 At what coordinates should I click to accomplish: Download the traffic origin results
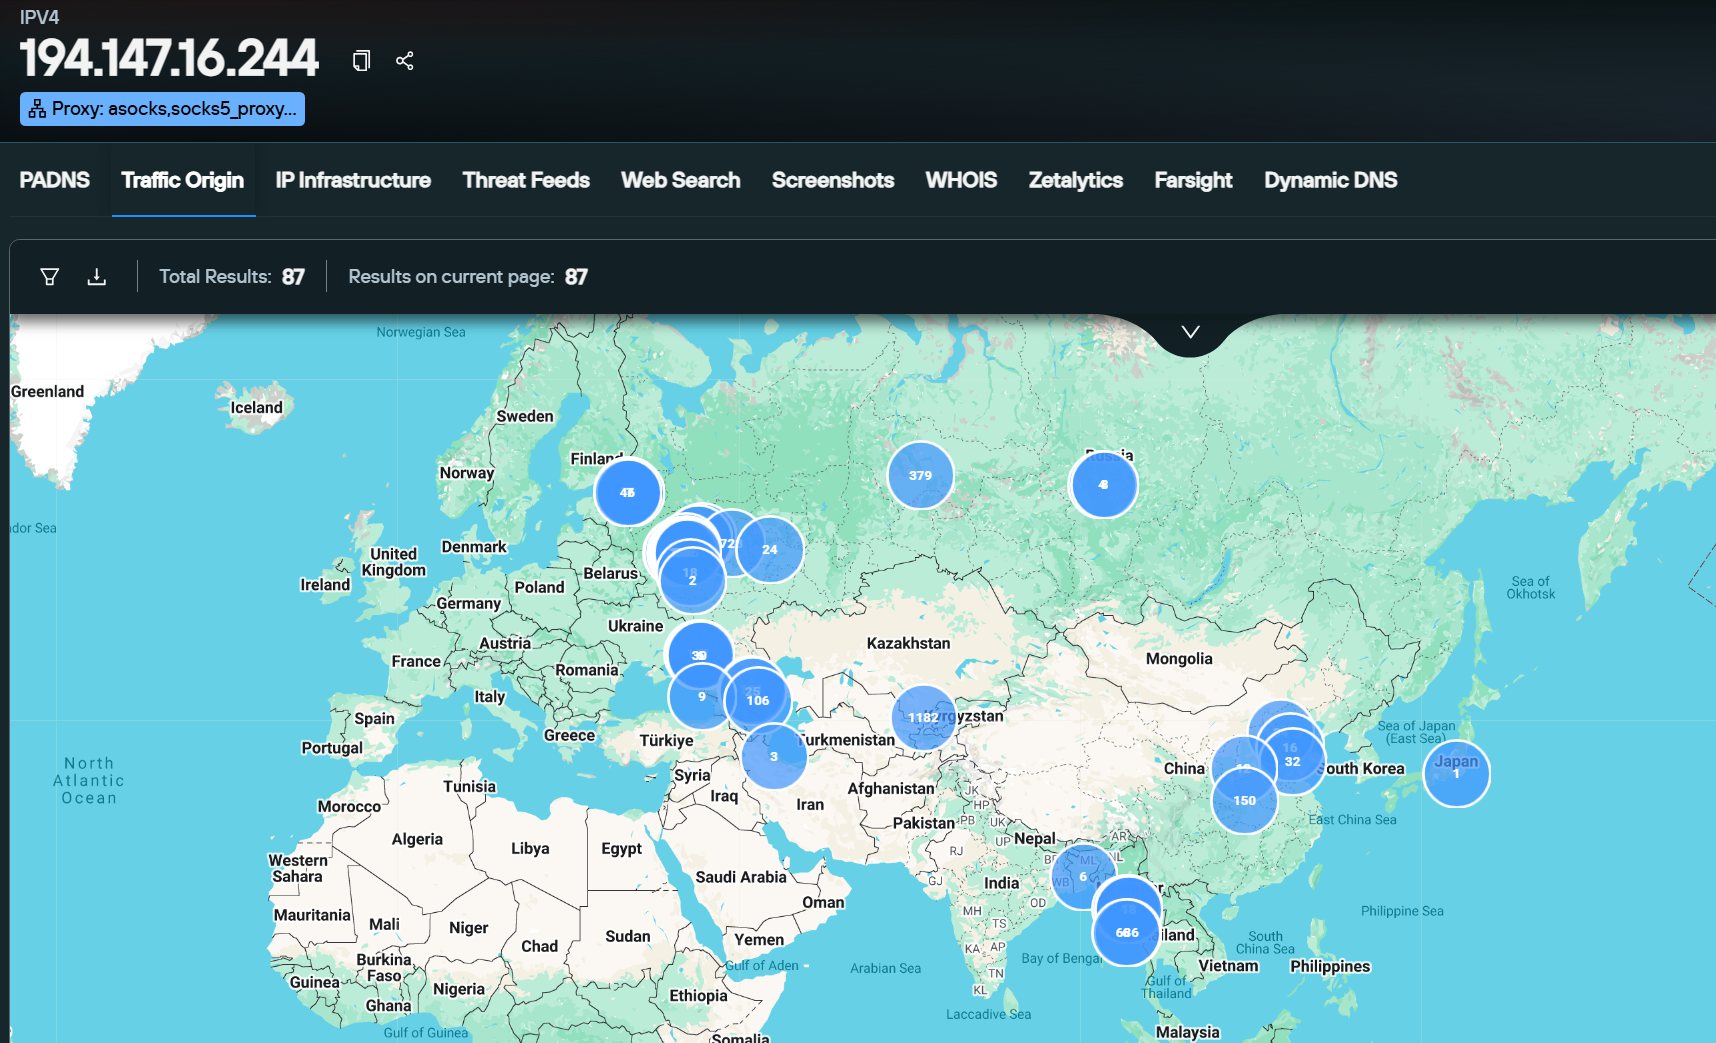click(x=97, y=276)
